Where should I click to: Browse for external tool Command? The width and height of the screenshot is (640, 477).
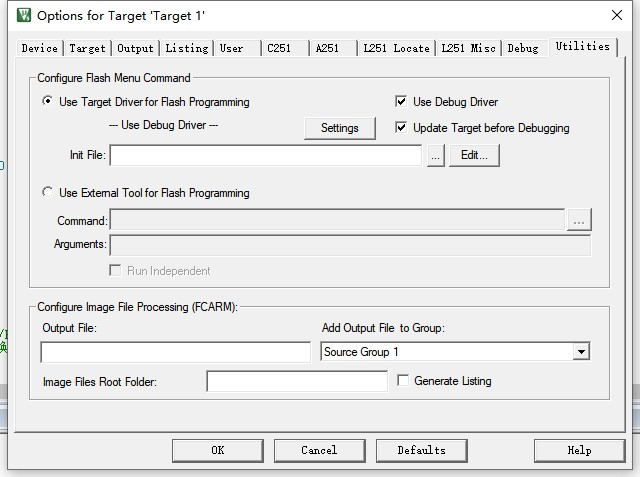pos(579,220)
